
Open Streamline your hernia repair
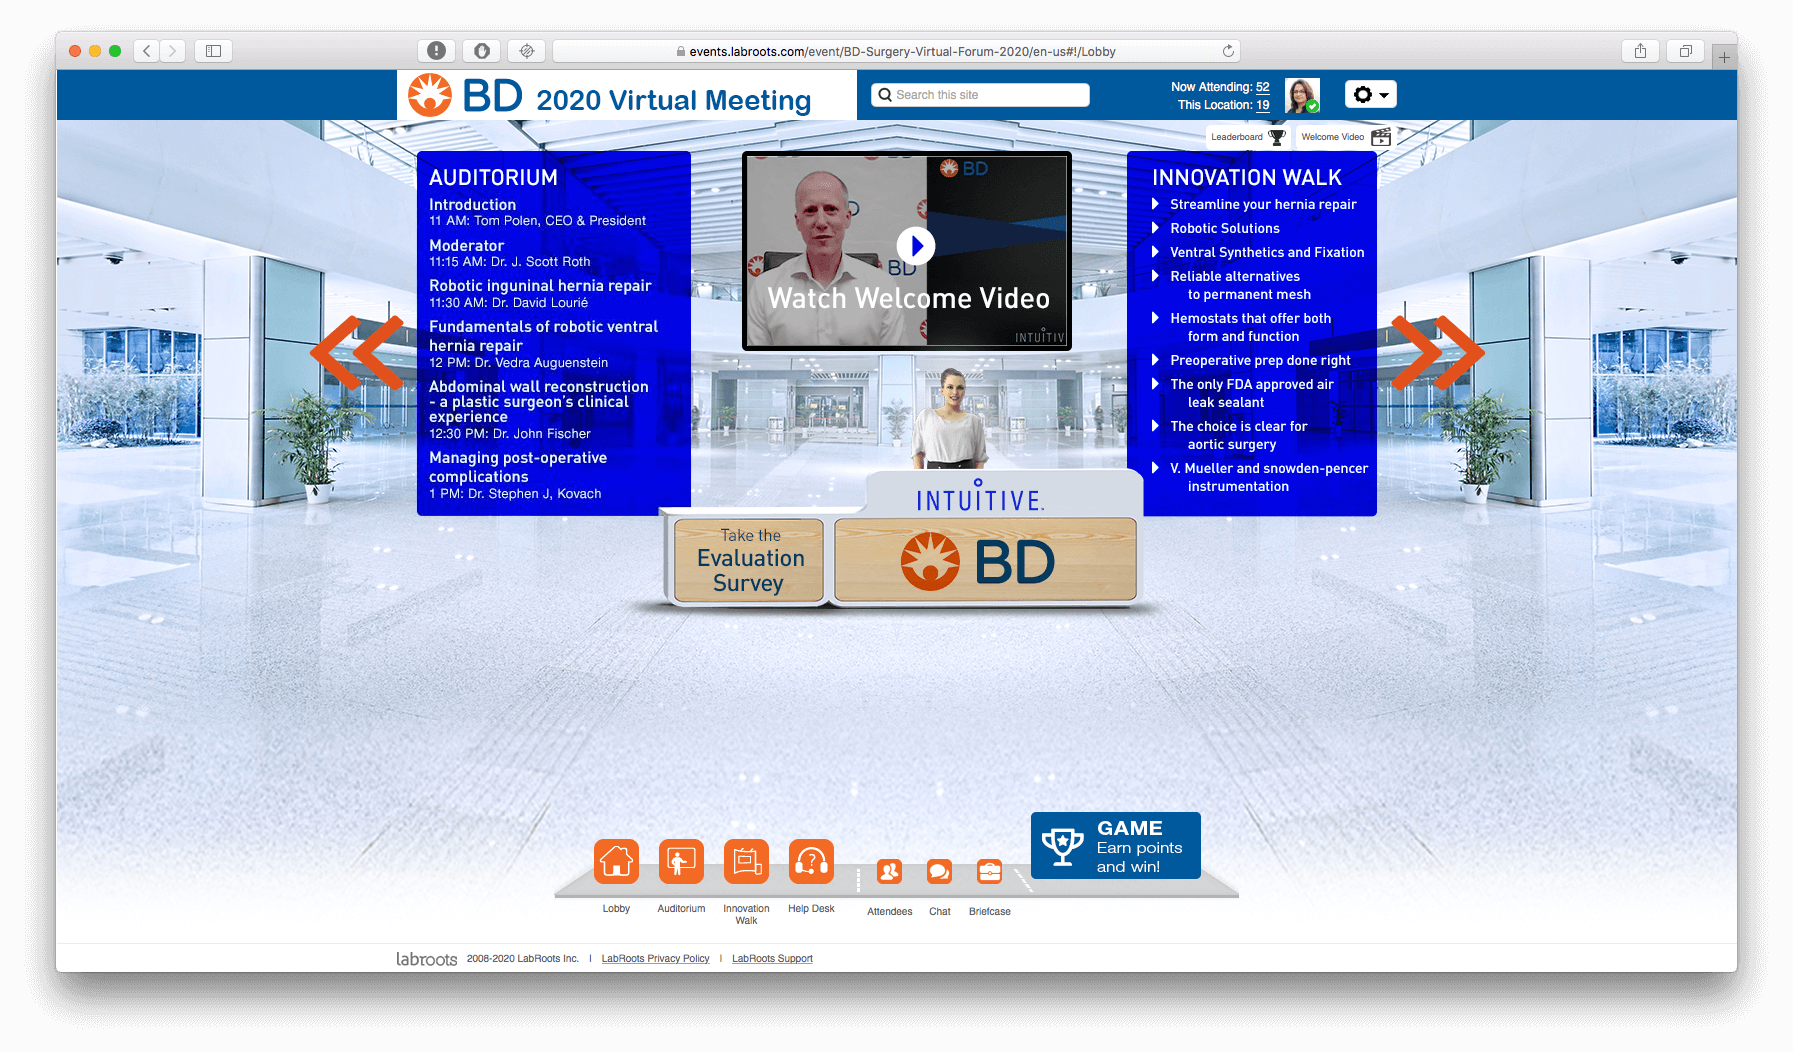[x=1263, y=205]
